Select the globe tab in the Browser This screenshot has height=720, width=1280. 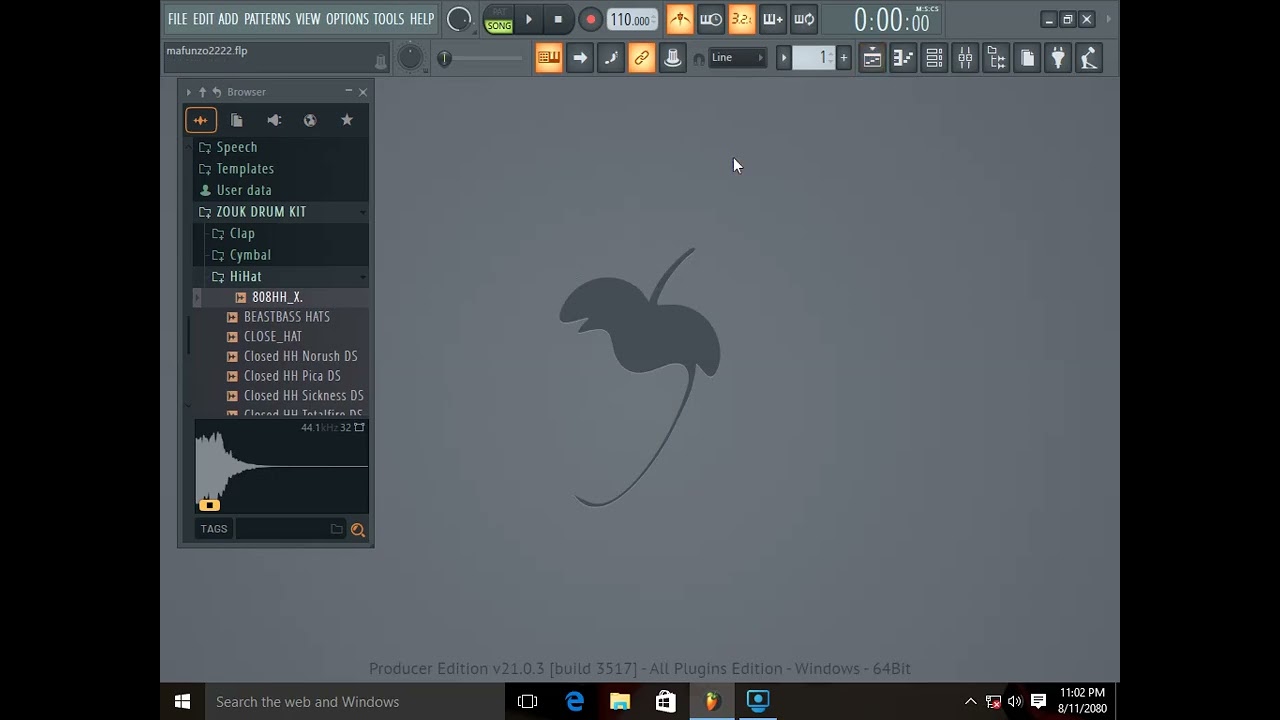point(310,120)
